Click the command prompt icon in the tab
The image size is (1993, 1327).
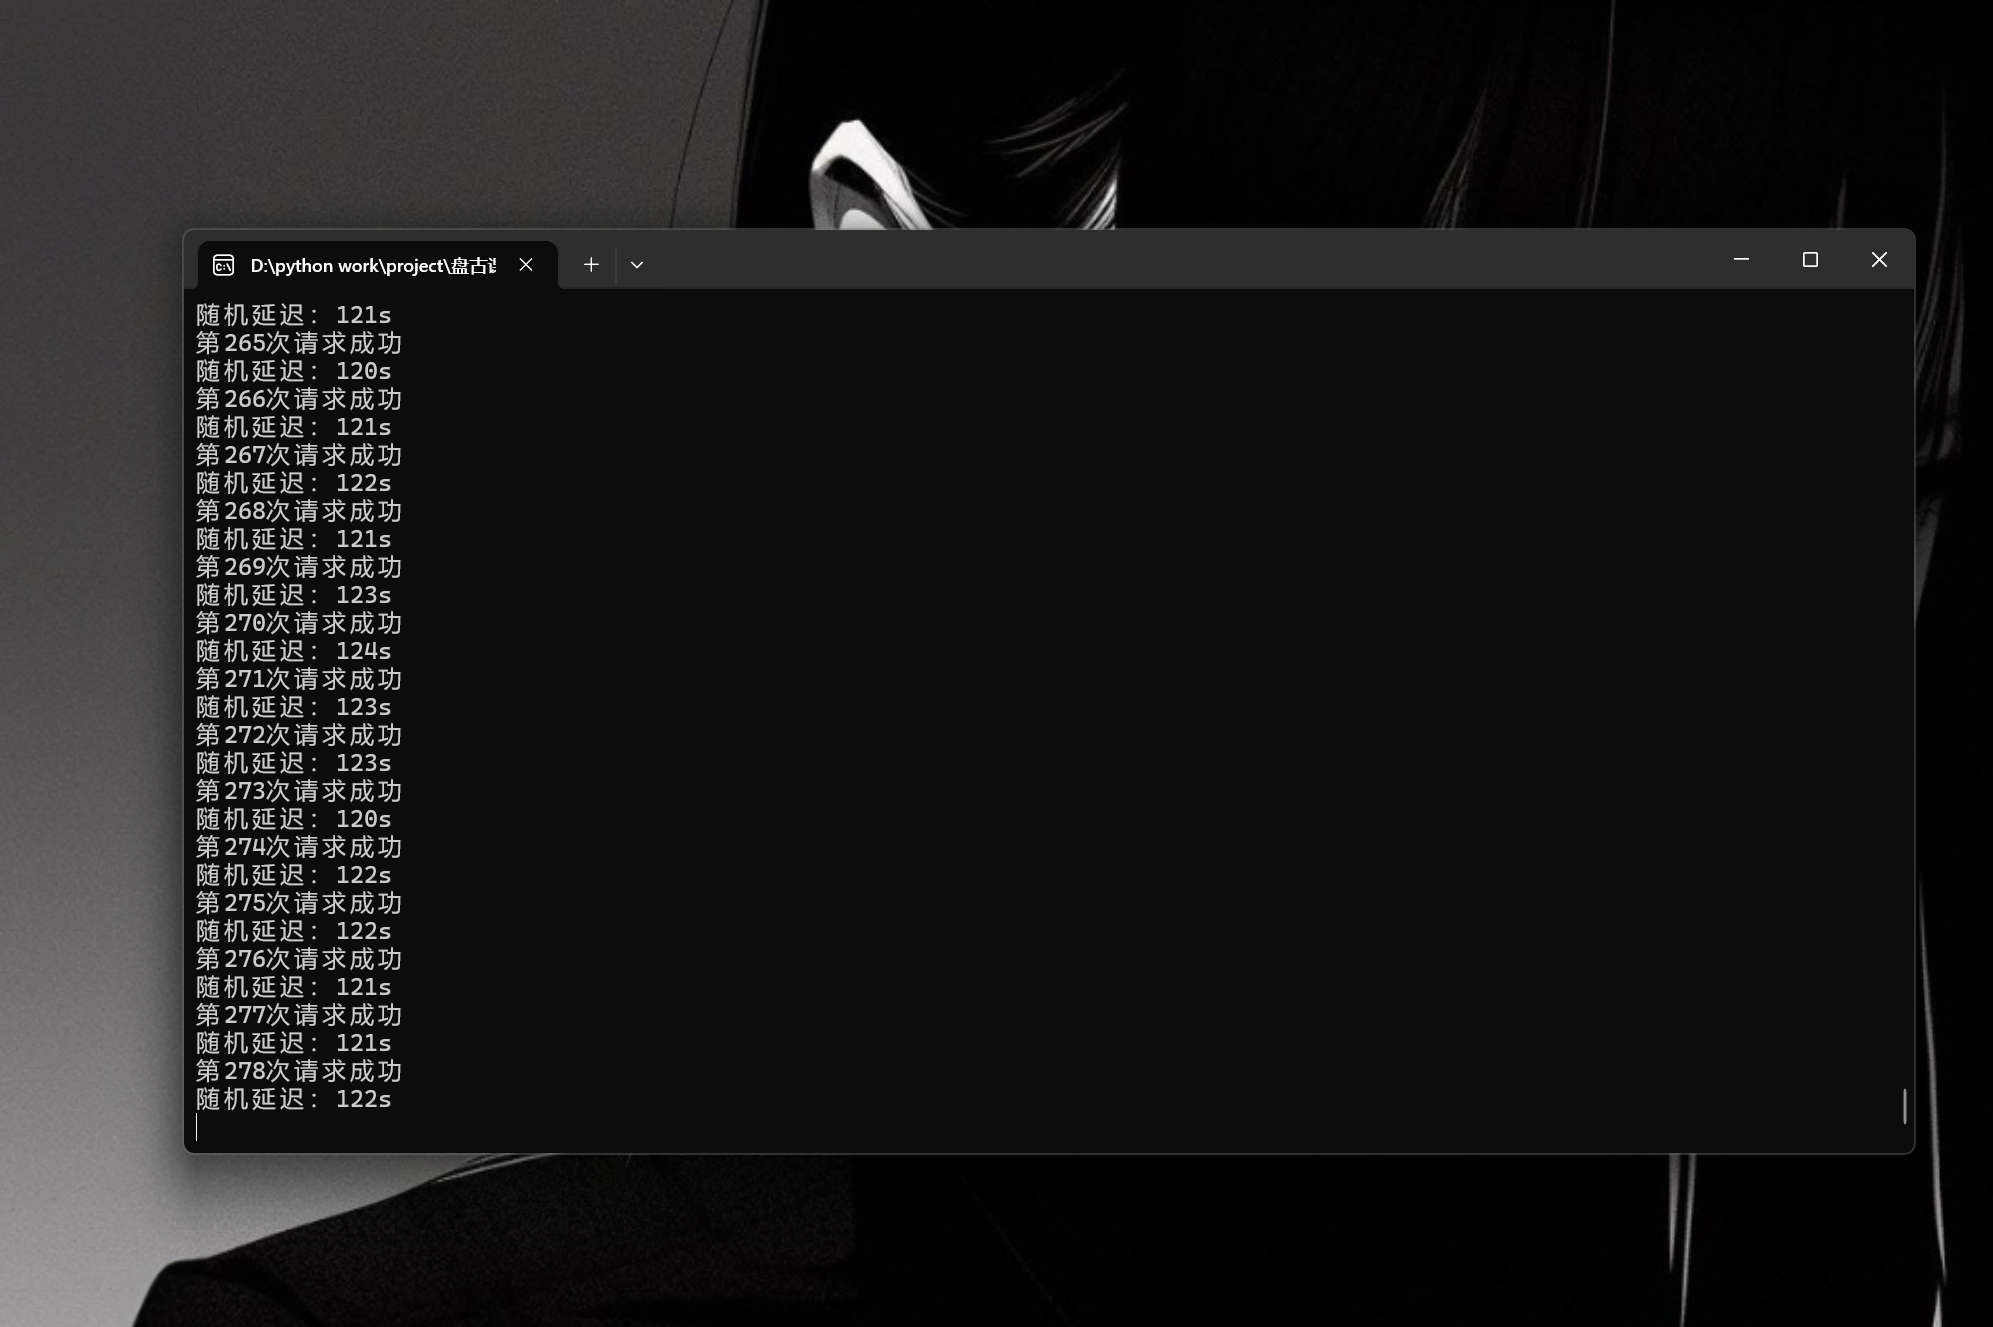pyautogui.click(x=223, y=265)
